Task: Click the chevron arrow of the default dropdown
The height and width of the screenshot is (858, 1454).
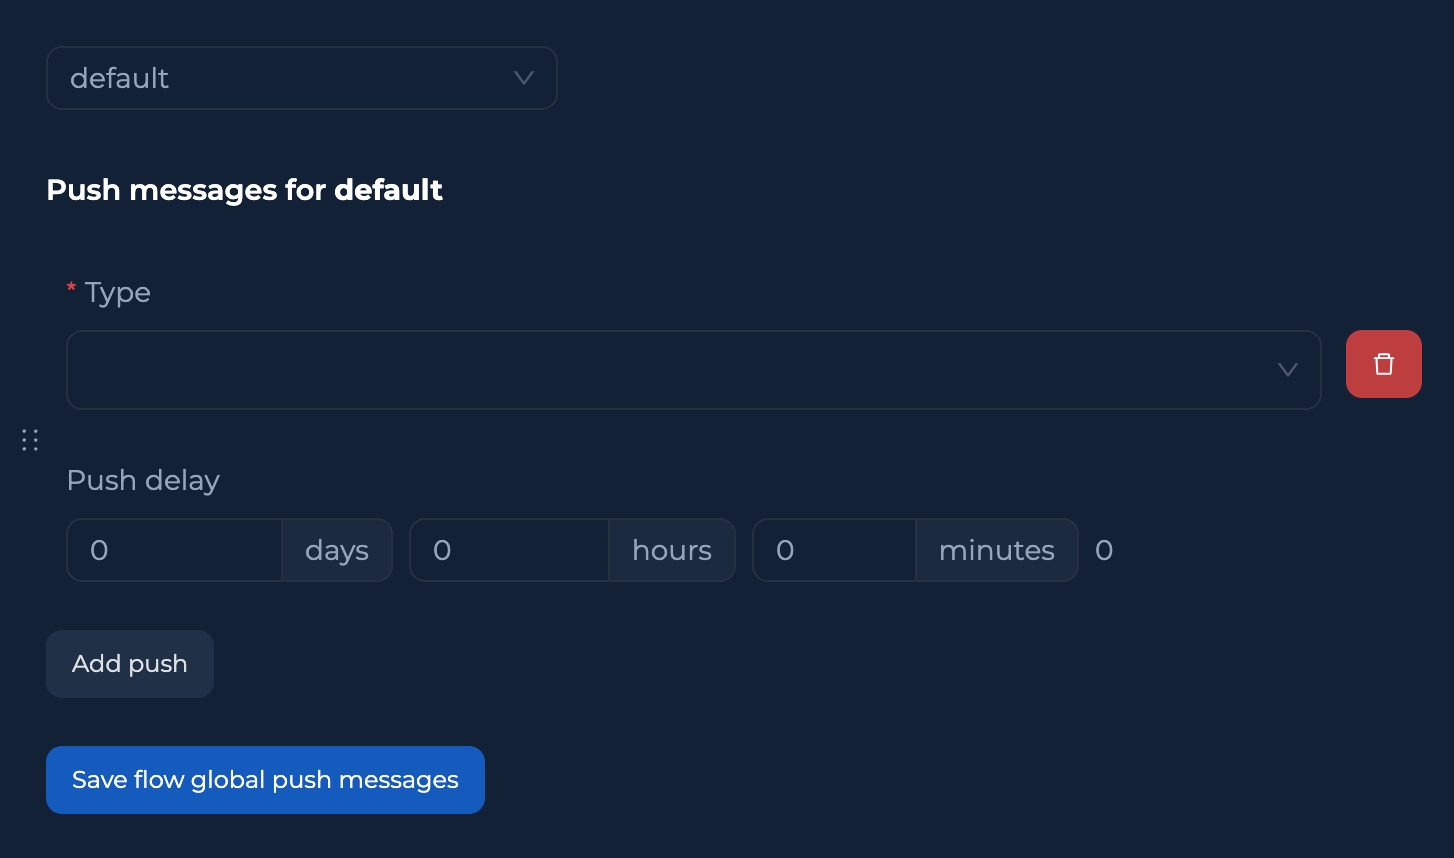Action: tap(523, 78)
